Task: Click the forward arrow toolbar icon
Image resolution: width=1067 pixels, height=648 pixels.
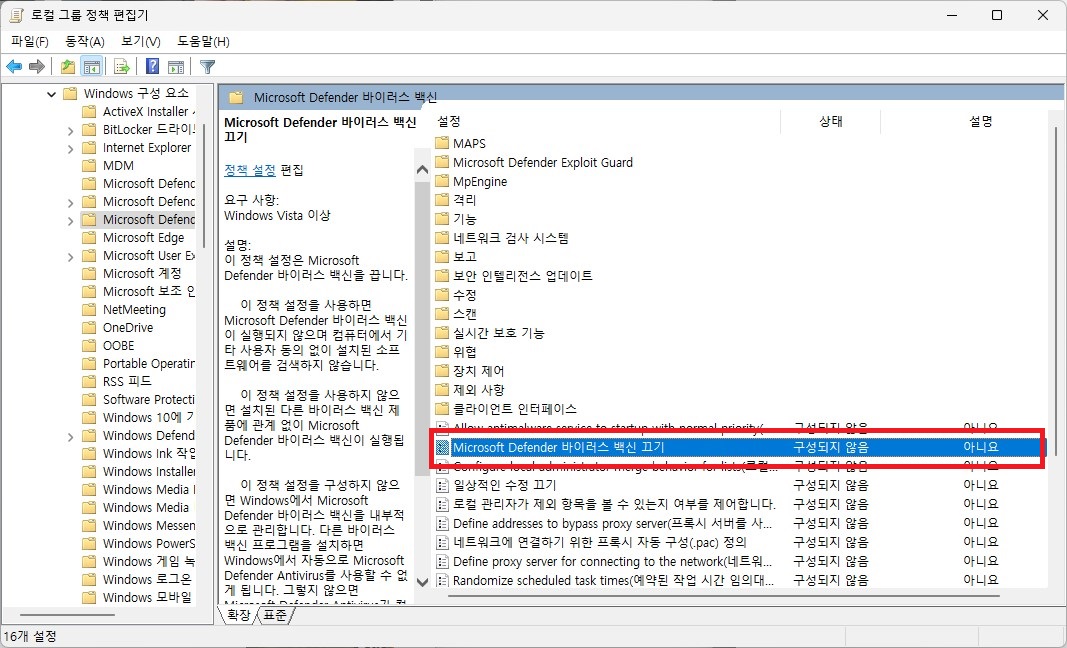Action: [37, 66]
